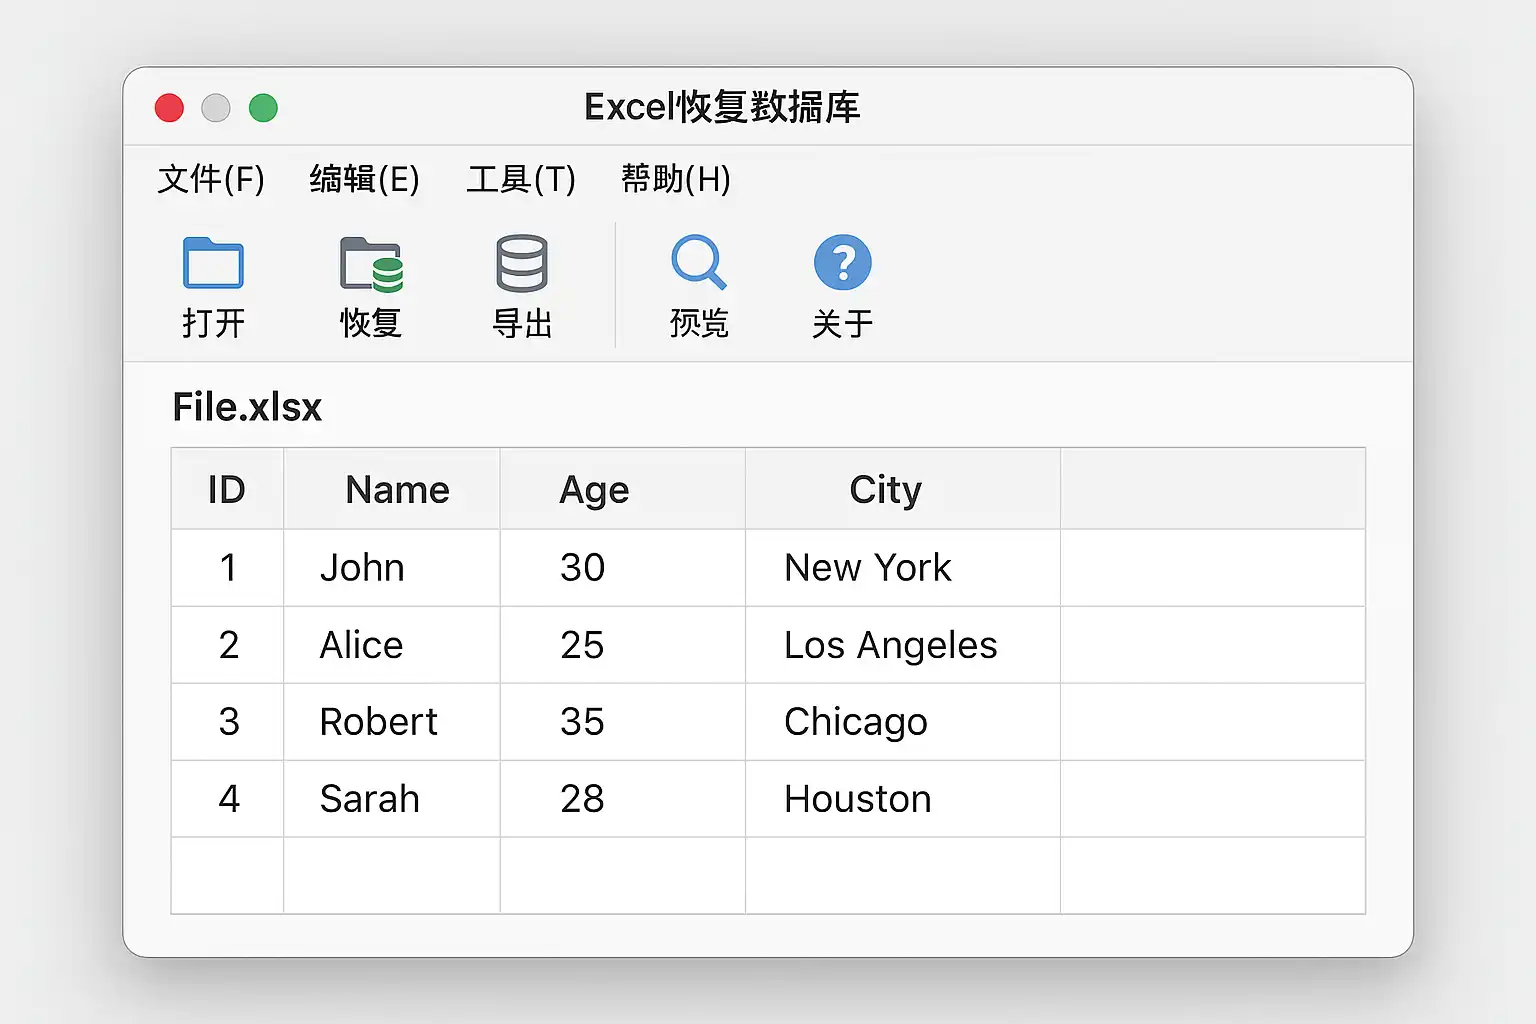Screen dimensions: 1536x1024
Task: Click the About (关于) question mark icon
Action: coord(843,262)
